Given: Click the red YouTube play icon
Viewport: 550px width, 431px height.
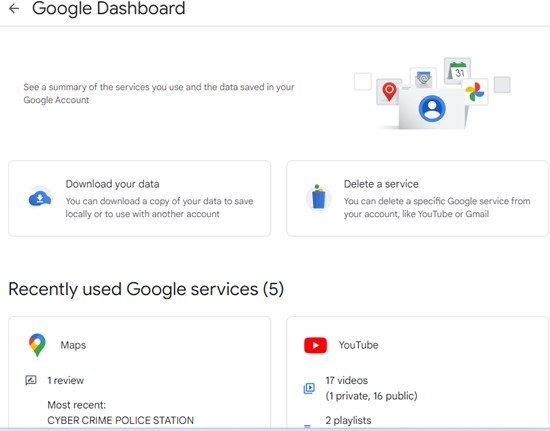Looking at the screenshot, I should tap(315, 345).
